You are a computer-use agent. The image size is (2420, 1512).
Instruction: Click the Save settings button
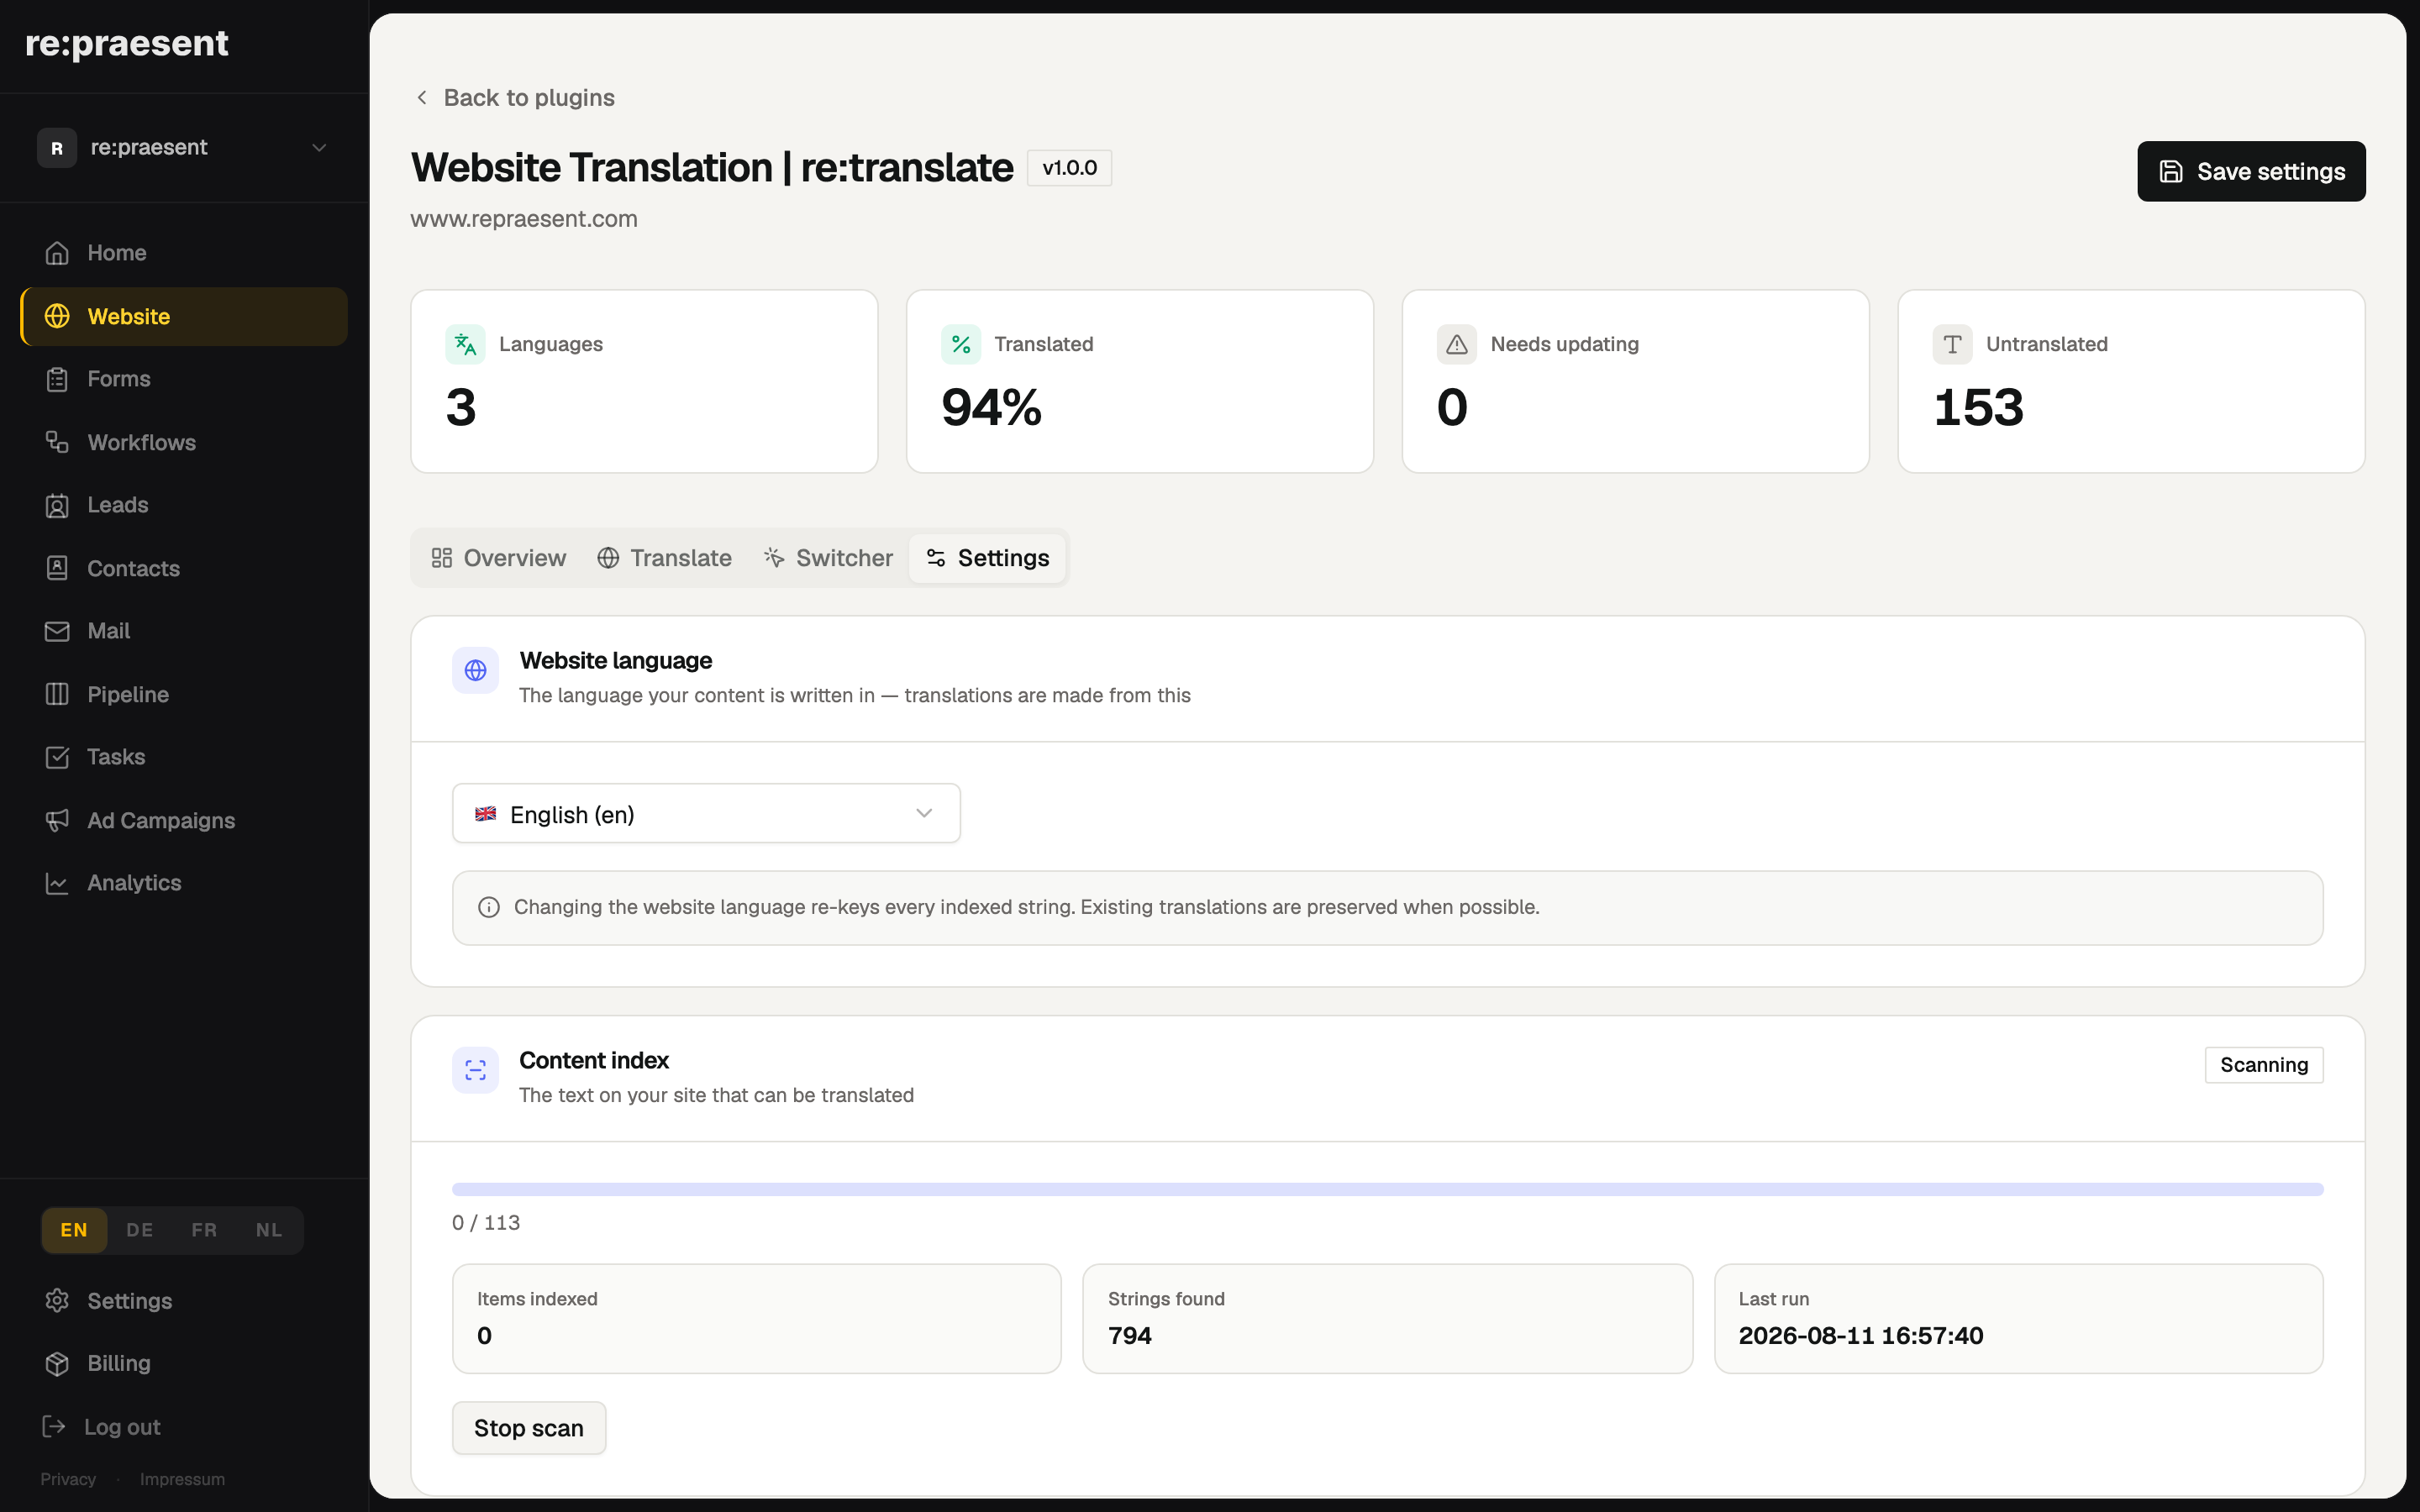(2251, 171)
